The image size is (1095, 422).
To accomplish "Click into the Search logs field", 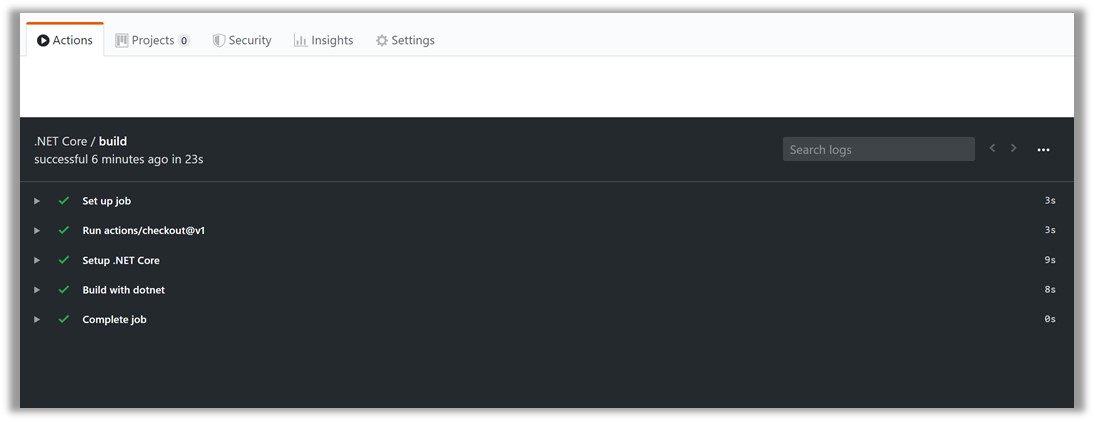I will pyautogui.click(x=878, y=150).
